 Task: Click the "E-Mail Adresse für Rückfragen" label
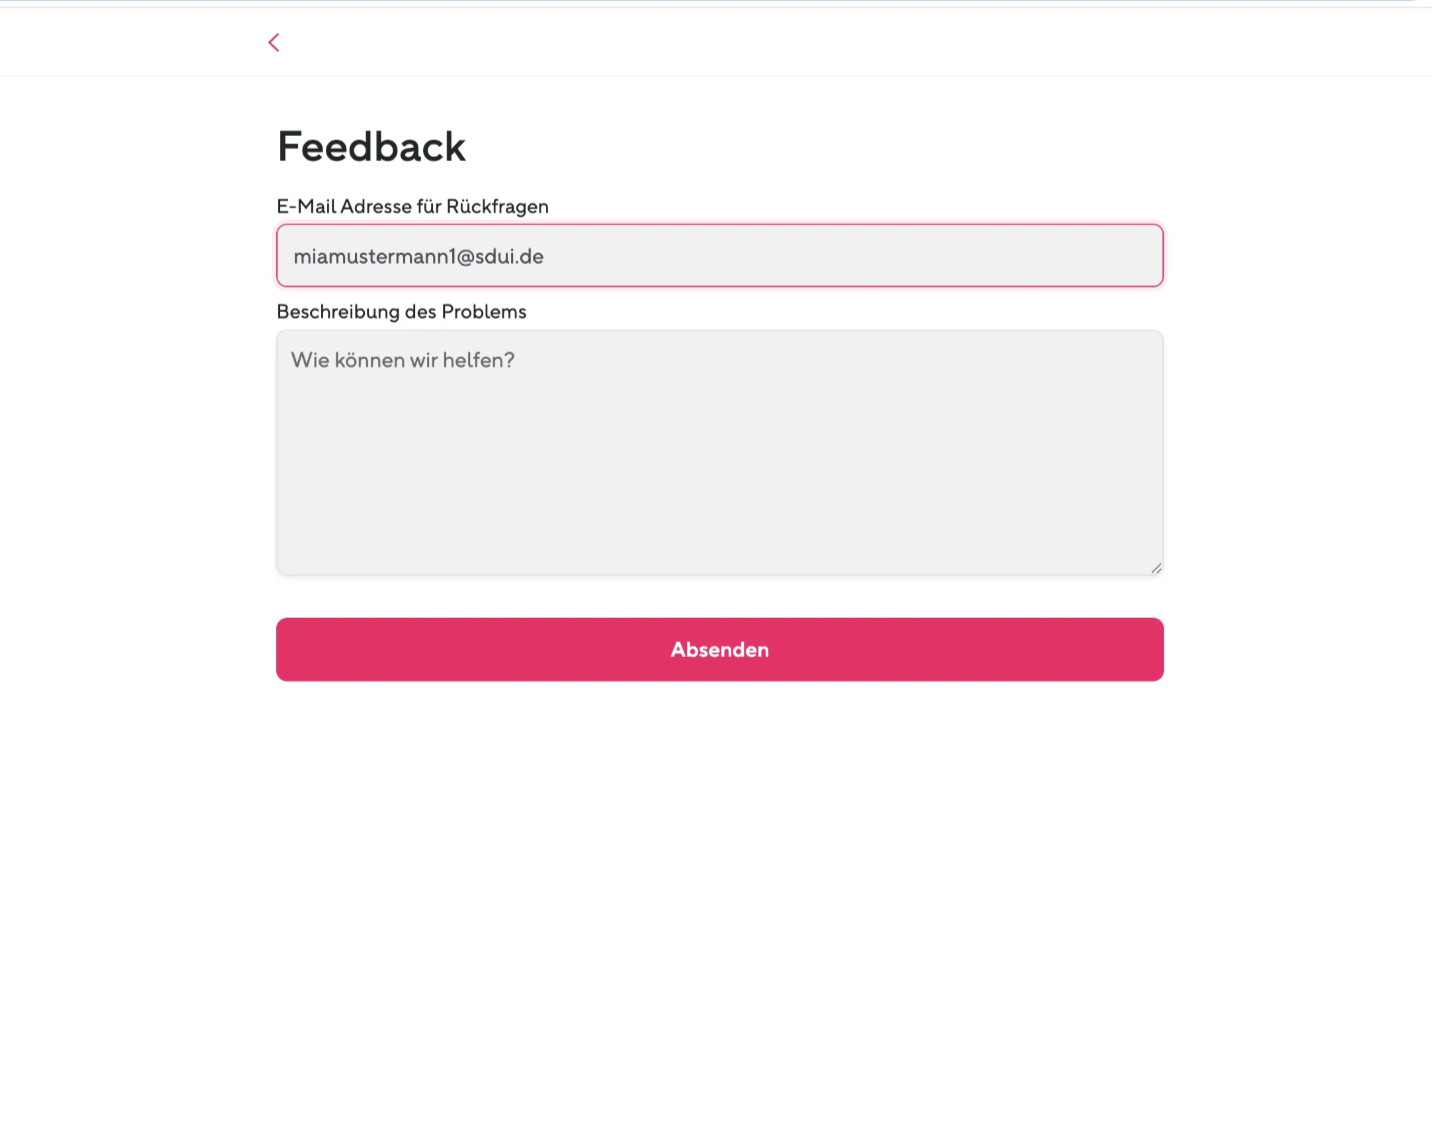click(413, 206)
